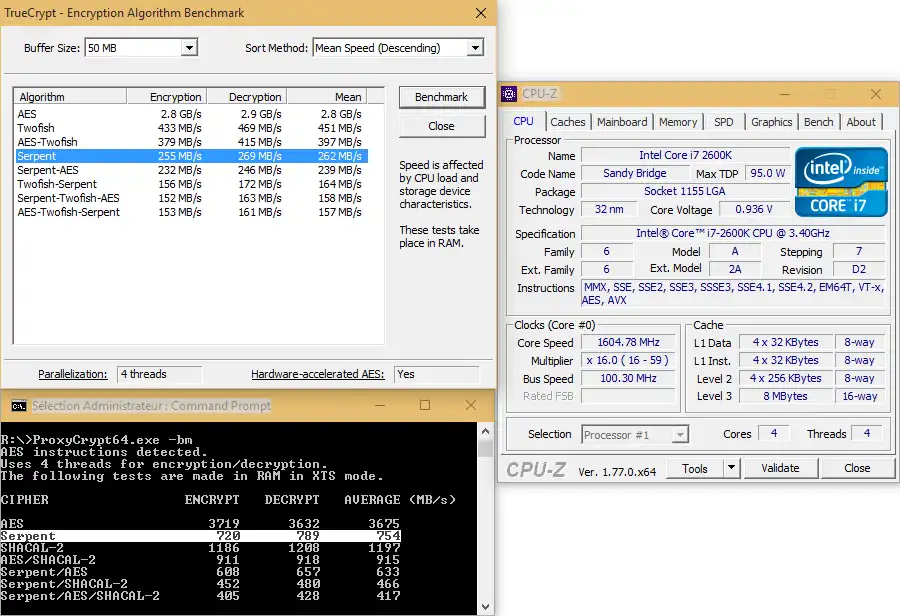This screenshot has height=616, width=900.
Task: Click the Hardware-accelerated AES label link
Action: tap(317, 374)
